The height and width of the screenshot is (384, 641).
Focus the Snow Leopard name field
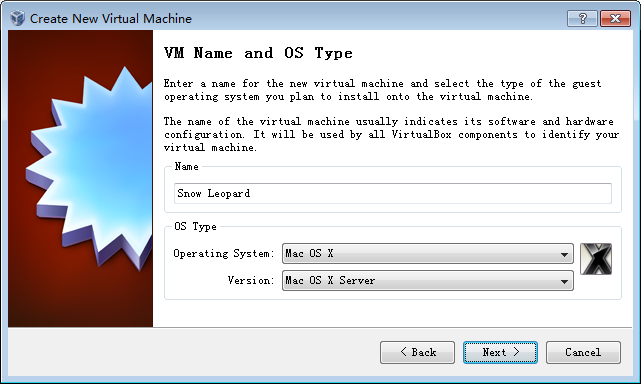click(393, 193)
